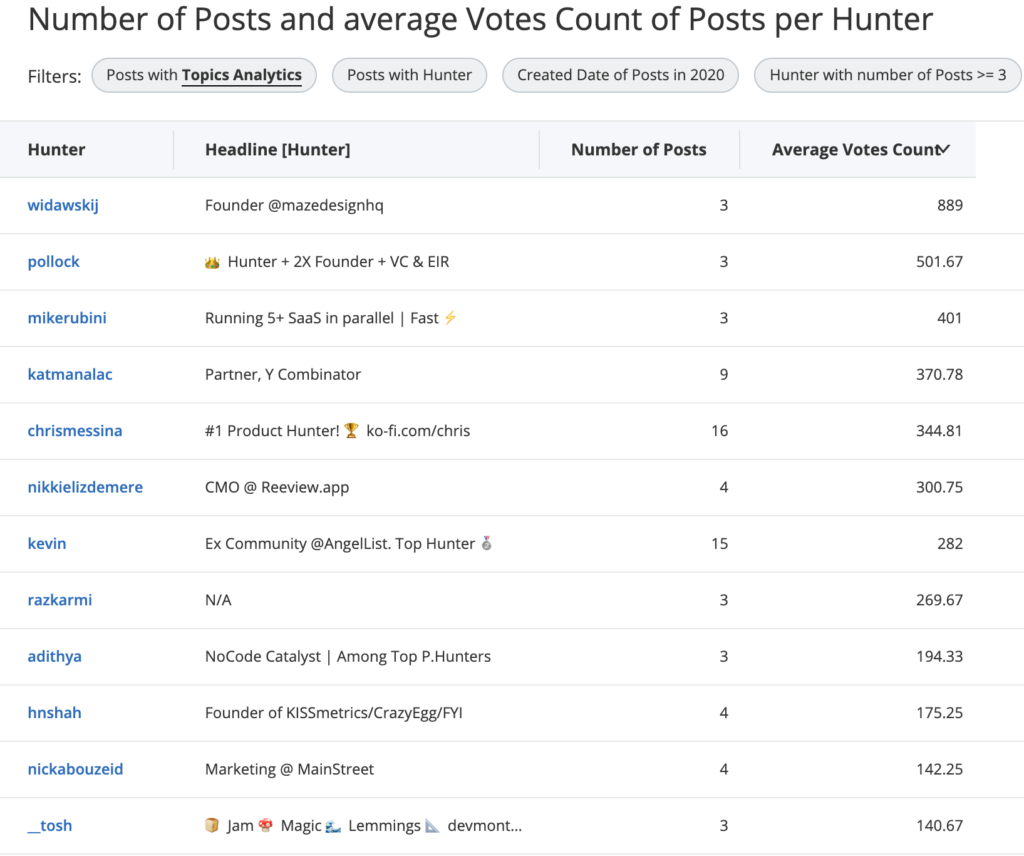Image resolution: width=1024 pixels, height=856 pixels.
Task: Open the razkarmi hunter profile link
Action: click(59, 599)
